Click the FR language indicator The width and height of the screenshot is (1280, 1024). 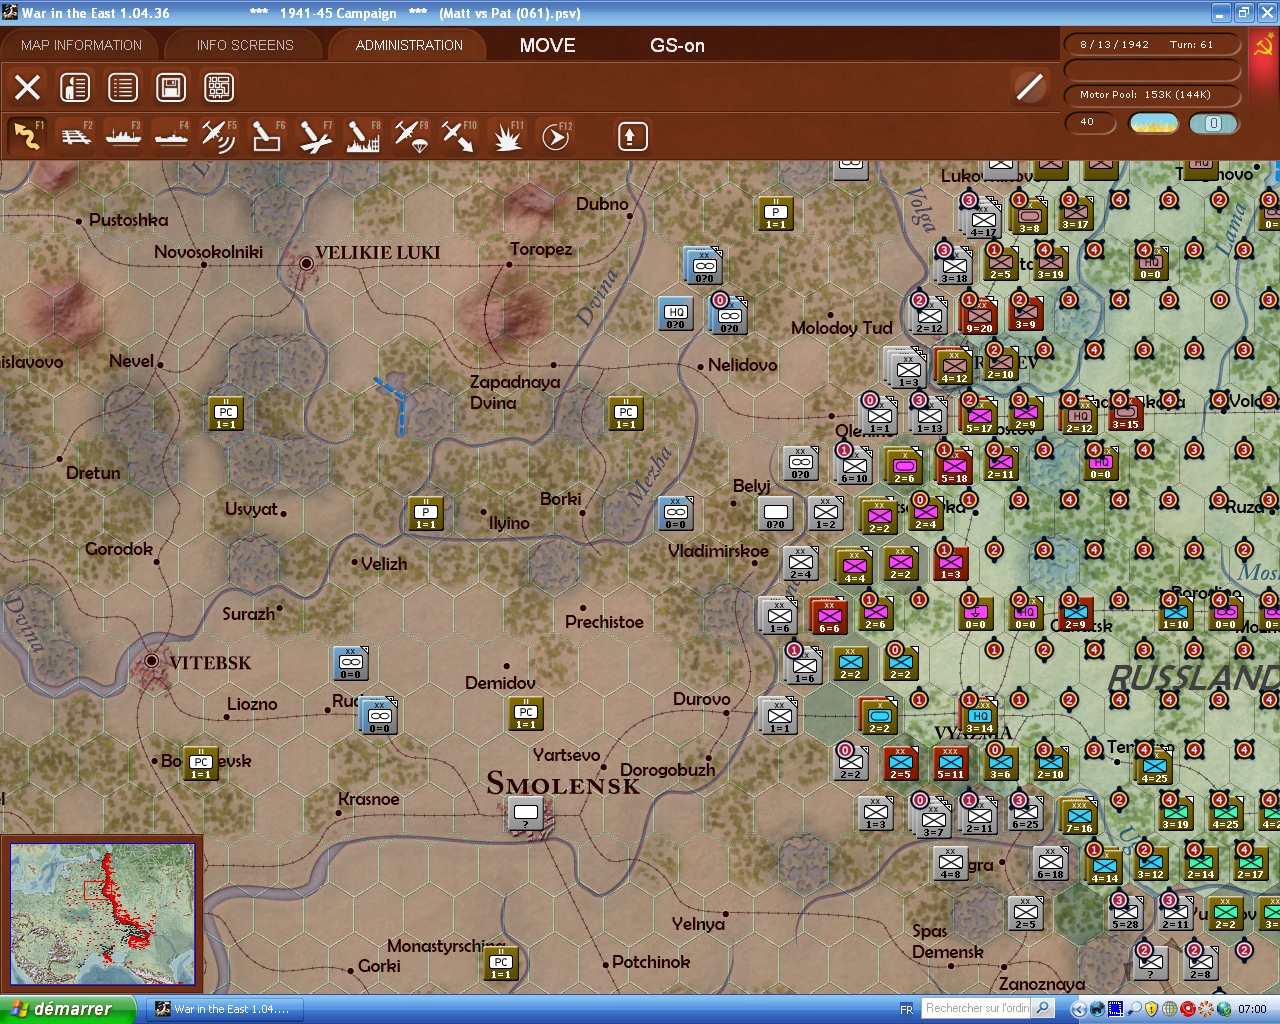[x=906, y=1009]
